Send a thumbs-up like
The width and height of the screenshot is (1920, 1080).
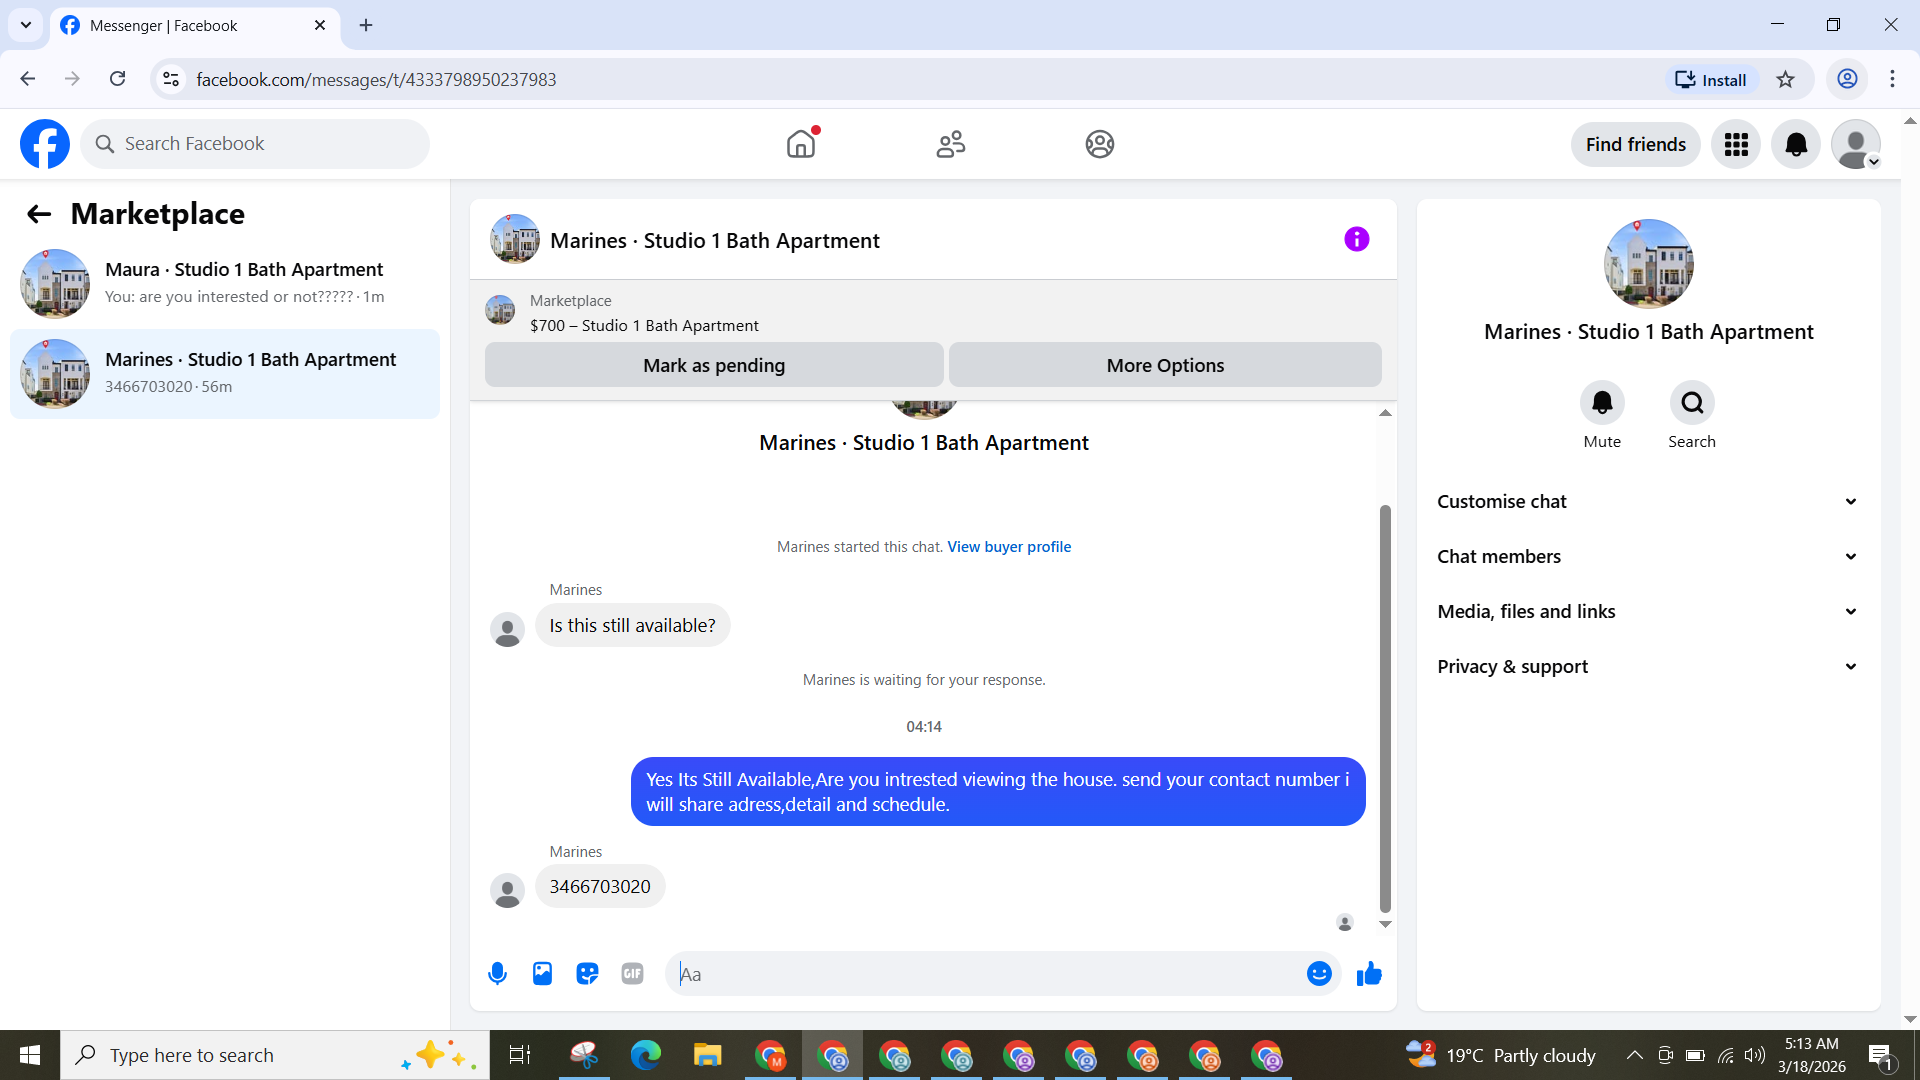[x=1369, y=973]
